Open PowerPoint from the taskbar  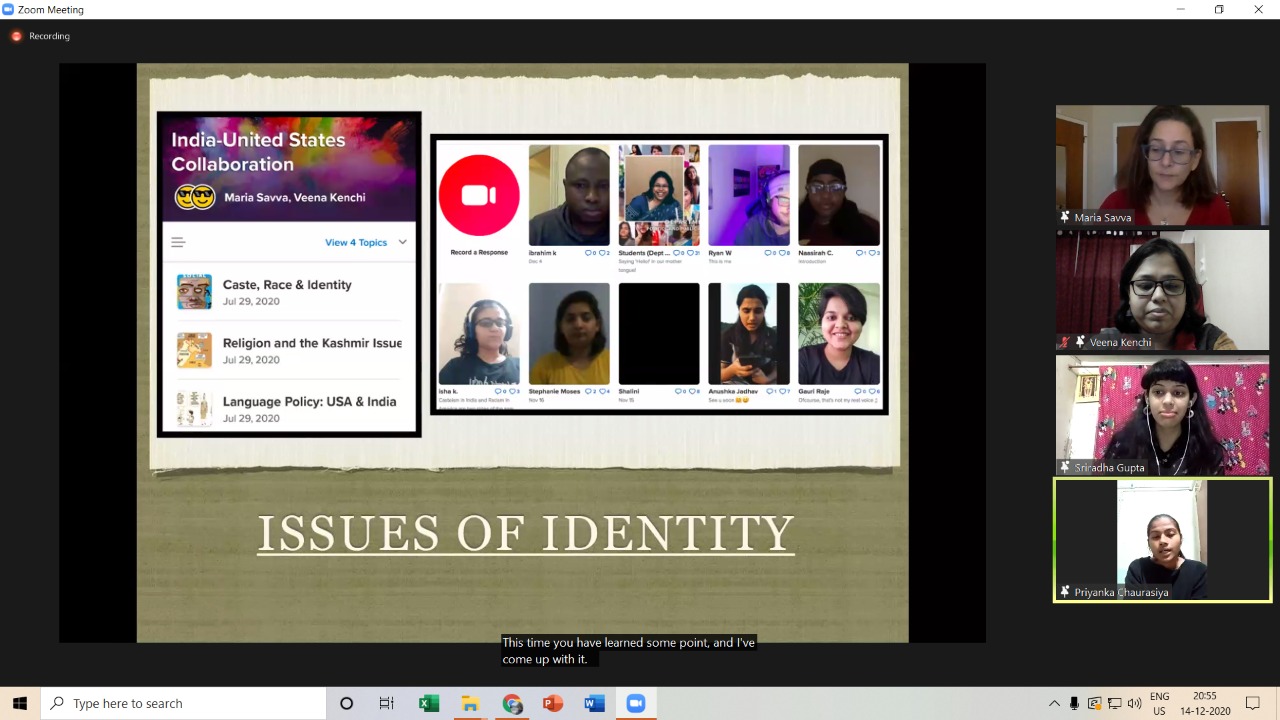[552, 703]
